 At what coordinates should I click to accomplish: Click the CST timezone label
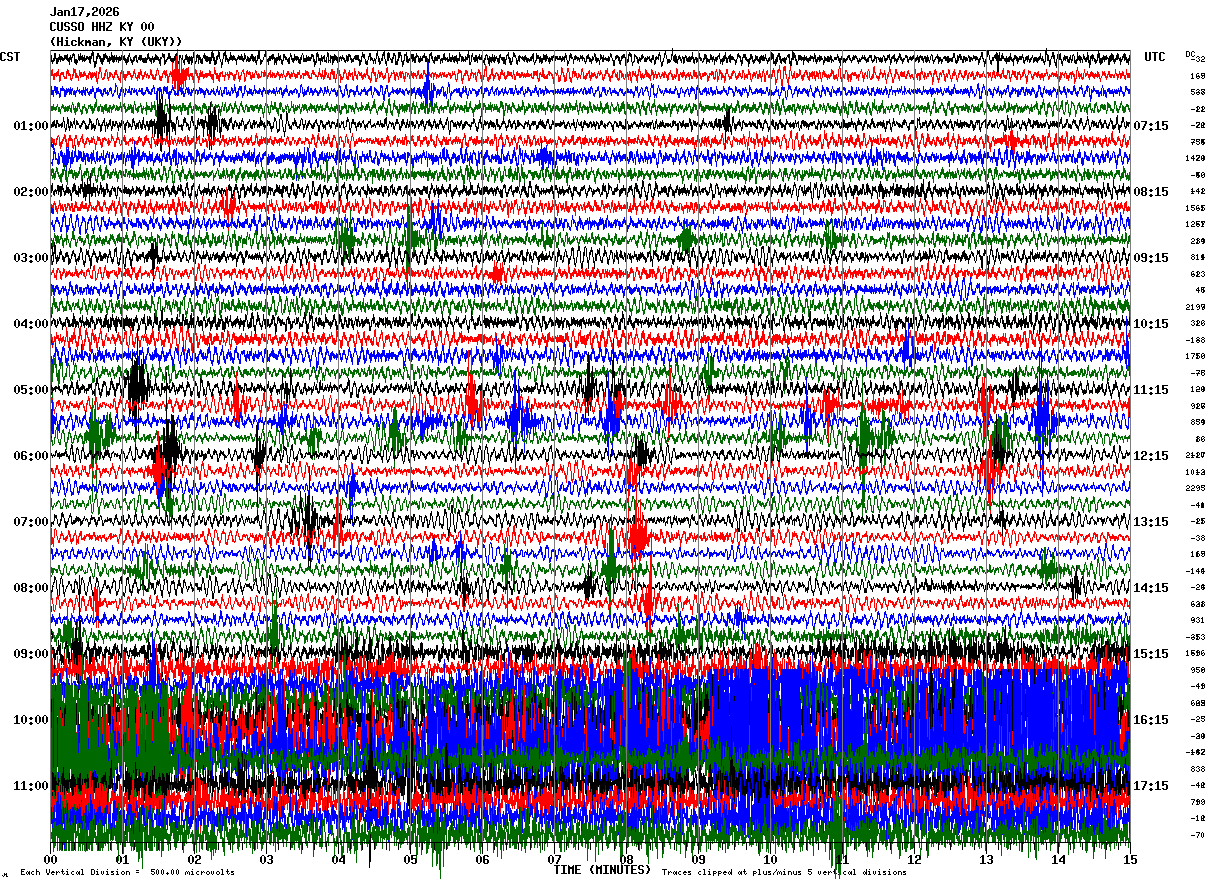click(10, 57)
